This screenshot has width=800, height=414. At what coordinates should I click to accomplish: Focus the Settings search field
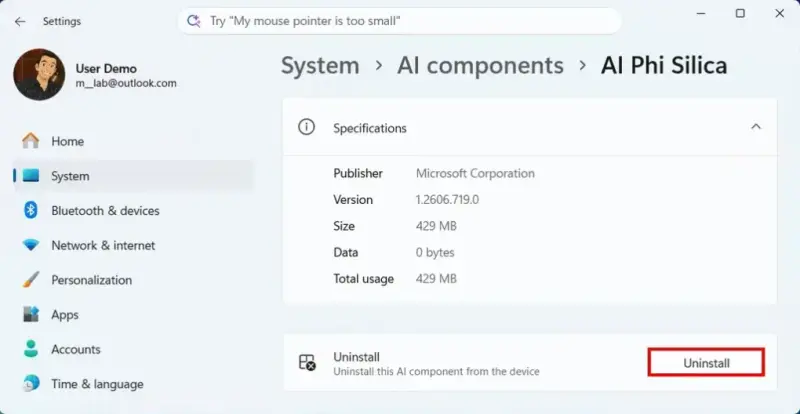point(399,21)
